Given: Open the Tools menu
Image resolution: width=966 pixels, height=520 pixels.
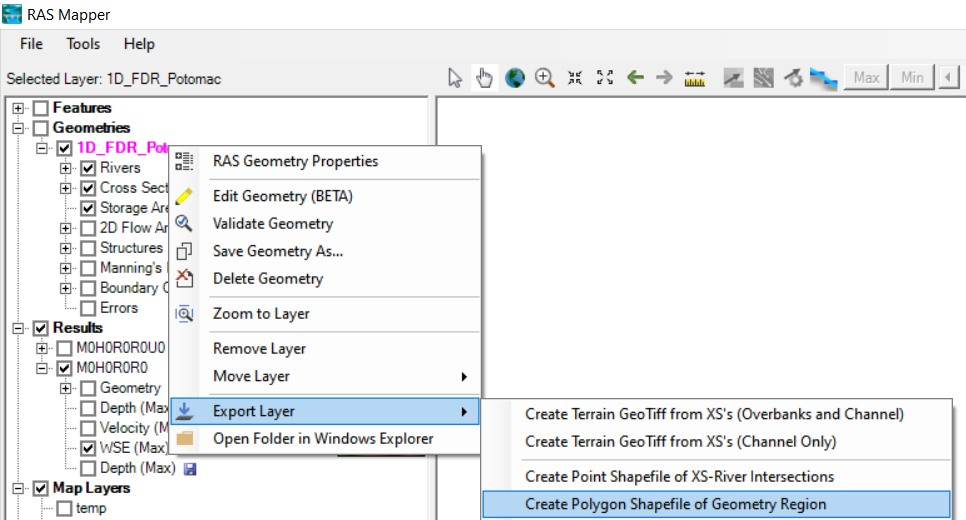Looking at the screenshot, I should coord(83,44).
